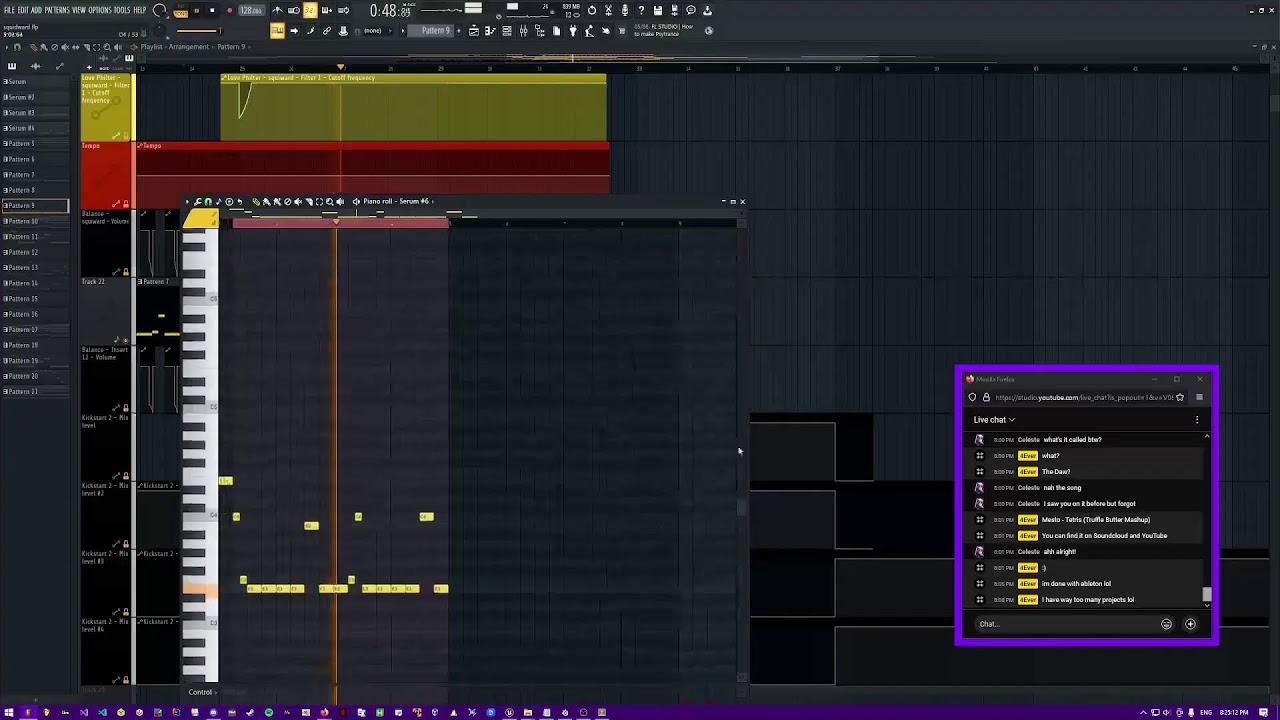The height and width of the screenshot is (720, 1280).
Task: Click the Piano roll speaker playback tool
Action: pyautogui.click(x=340, y=202)
